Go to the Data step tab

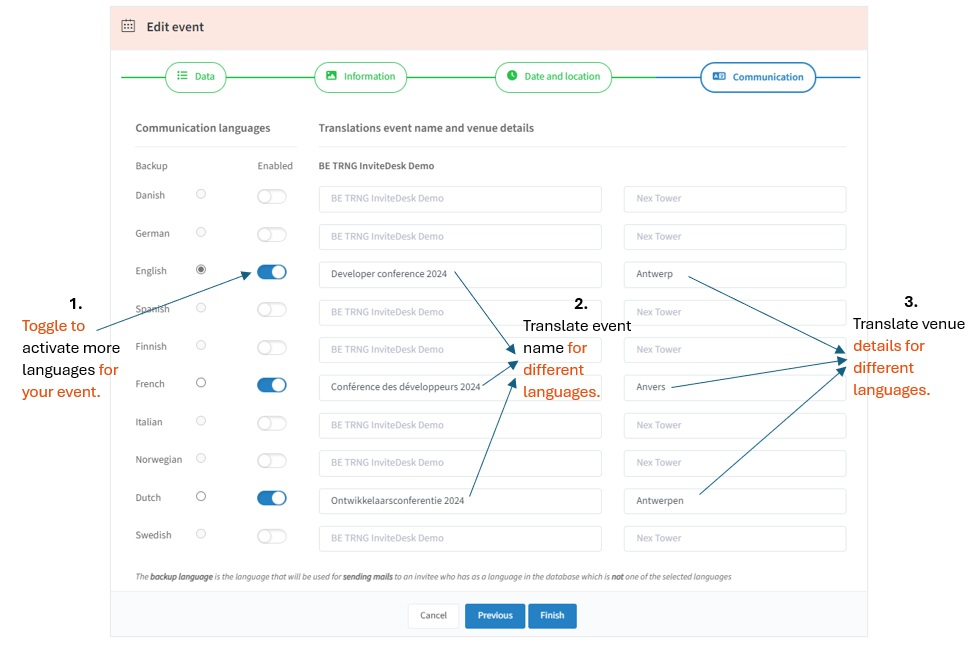pyautogui.click(x=196, y=77)
